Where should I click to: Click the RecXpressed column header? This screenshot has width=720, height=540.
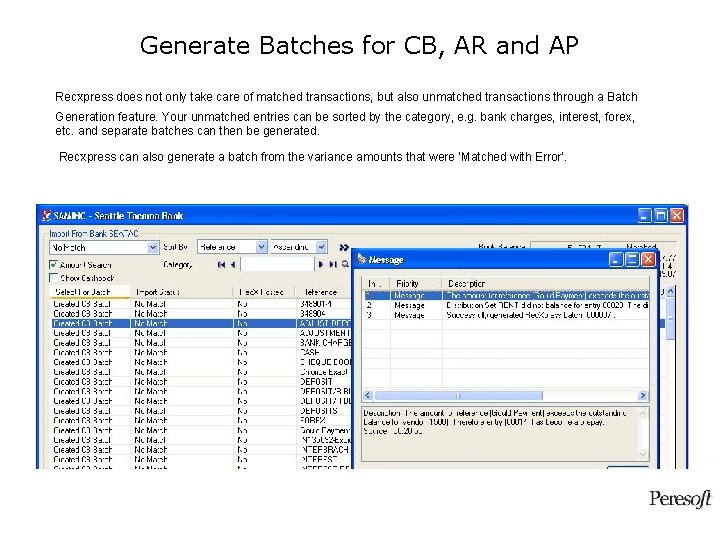tap(264, 292)
